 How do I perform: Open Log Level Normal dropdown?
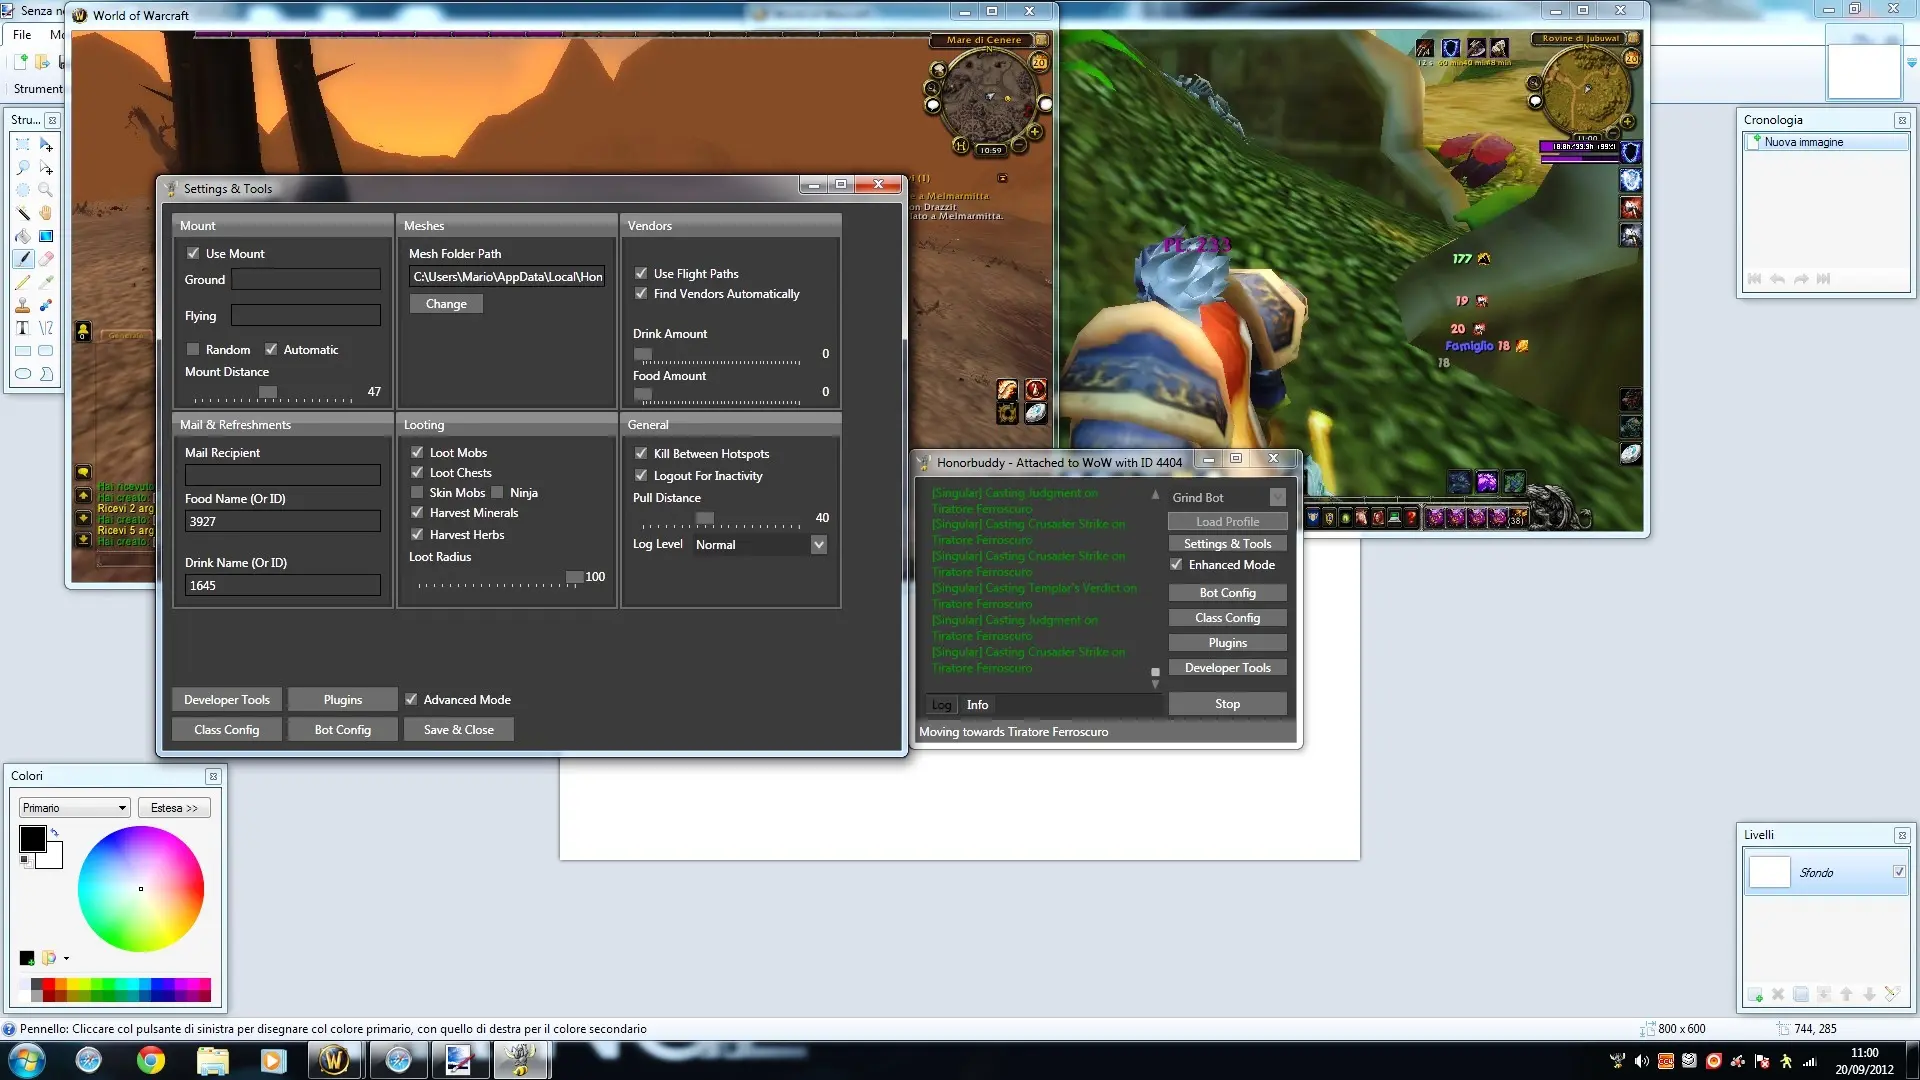819,544
